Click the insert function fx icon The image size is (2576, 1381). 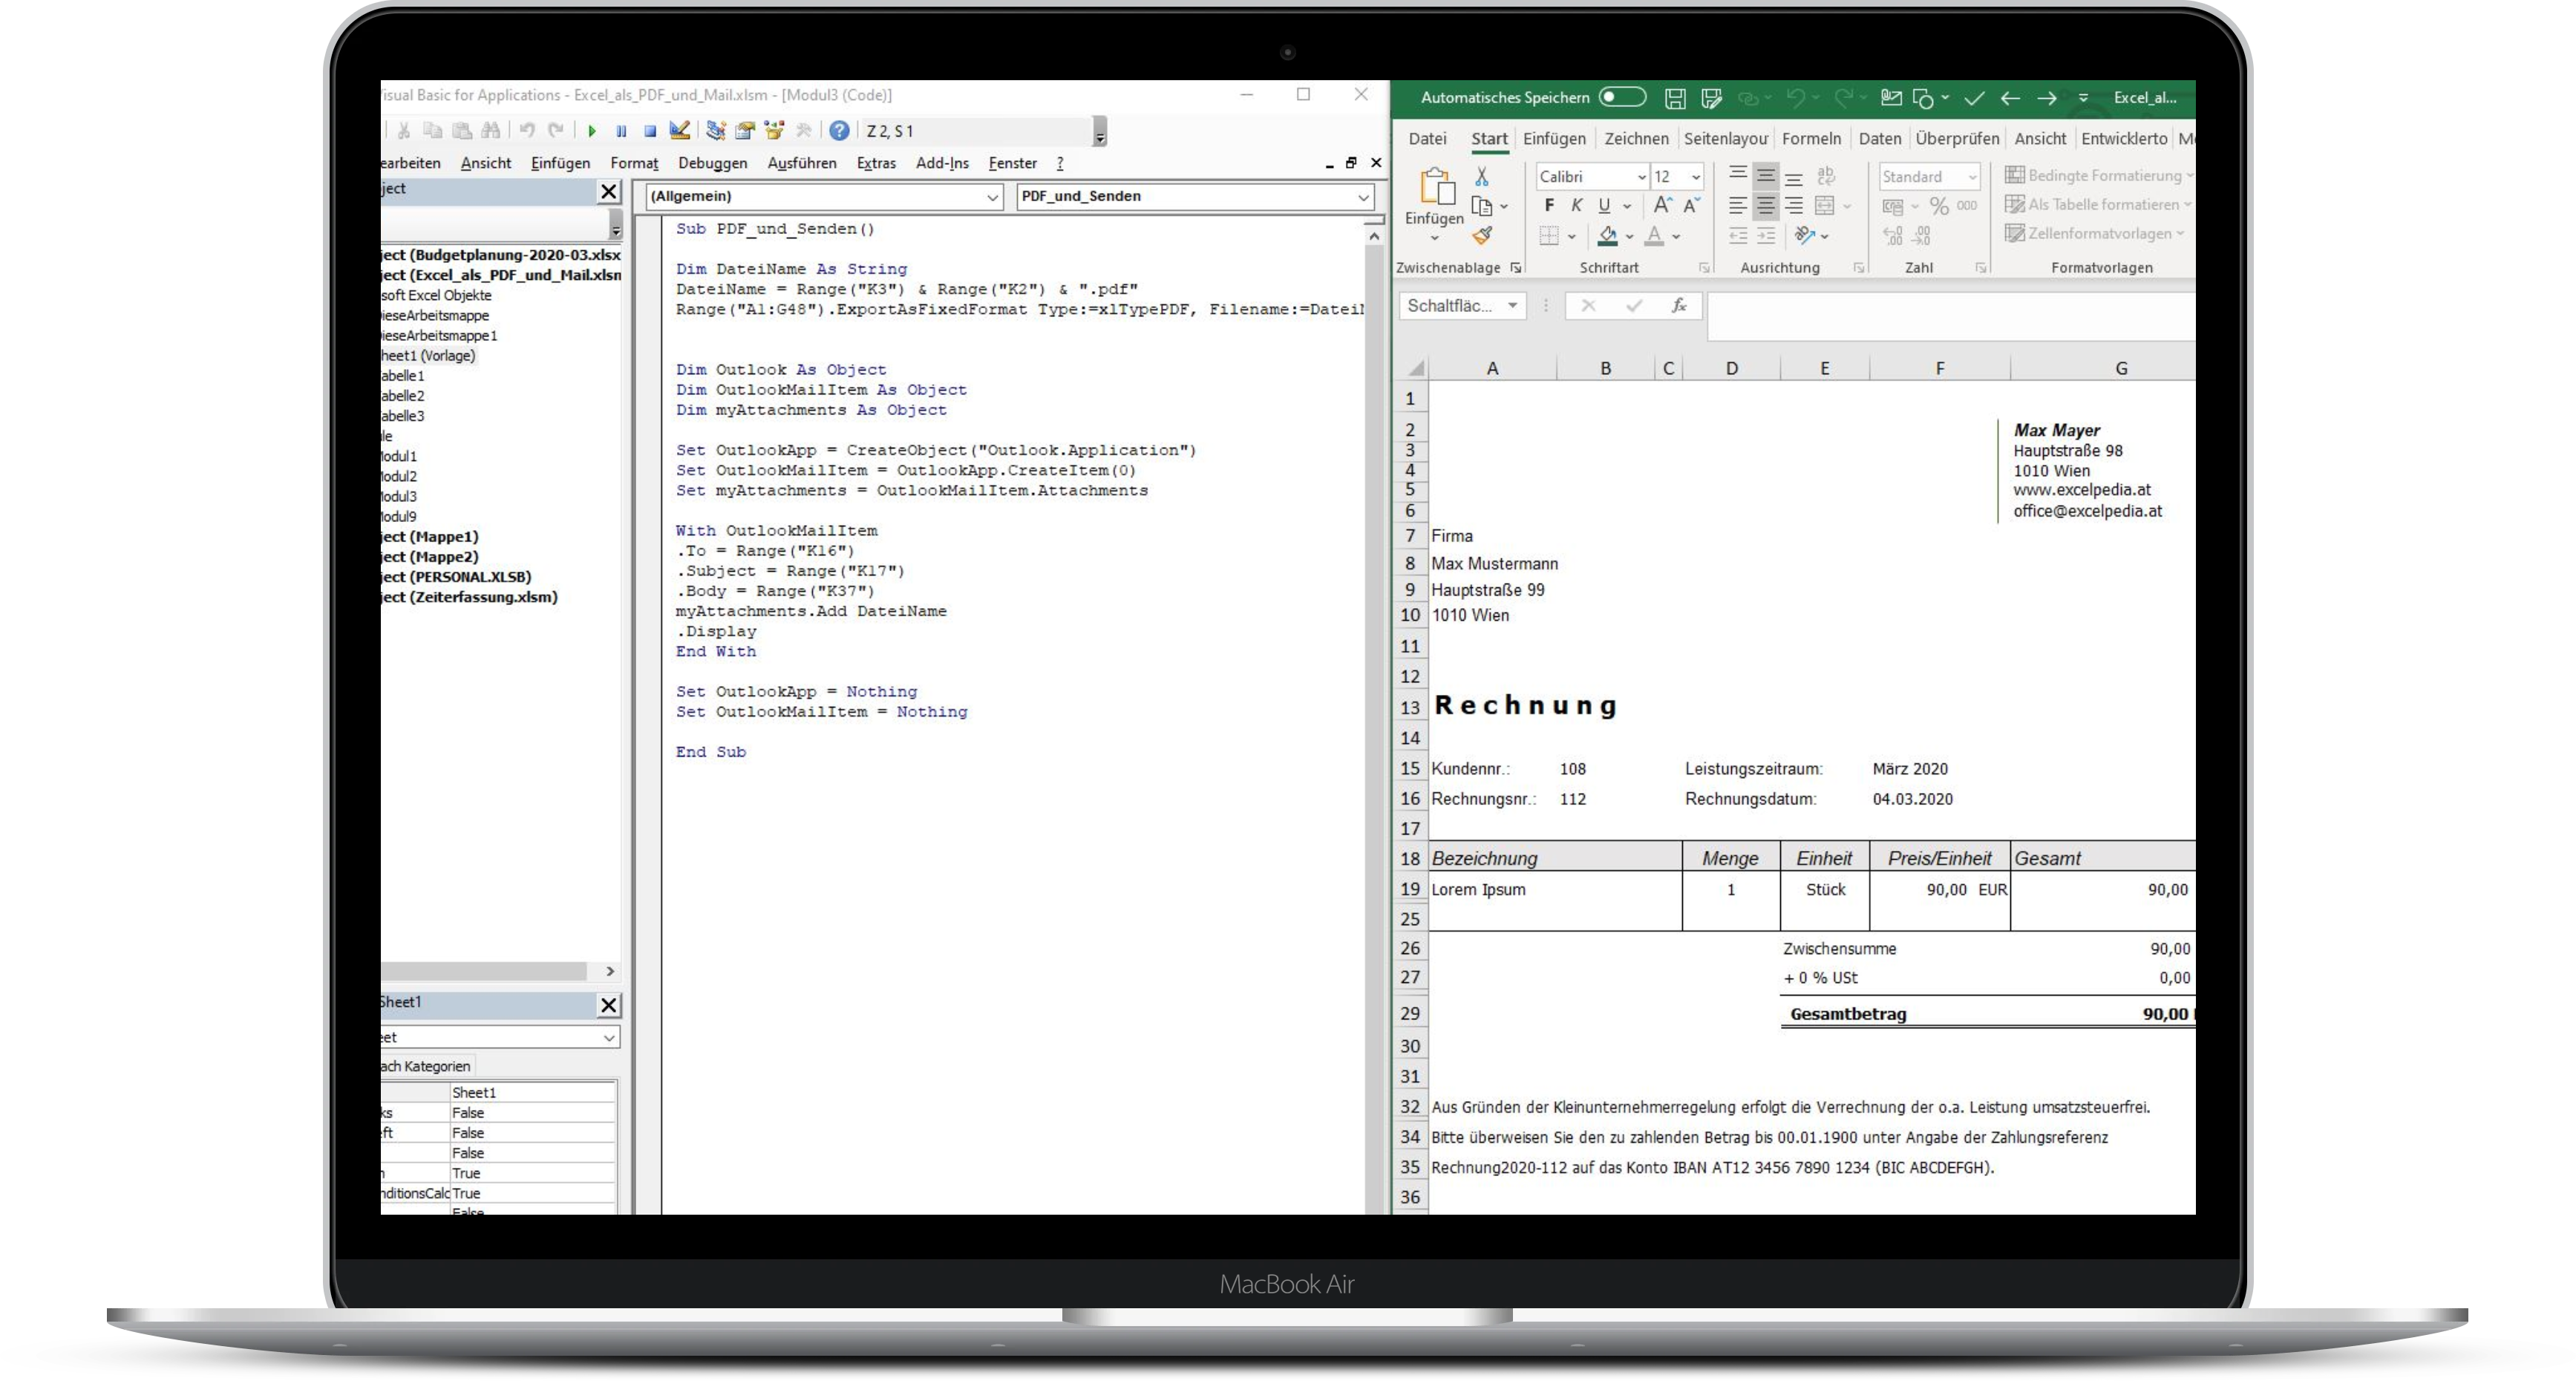coord(1679,306)
